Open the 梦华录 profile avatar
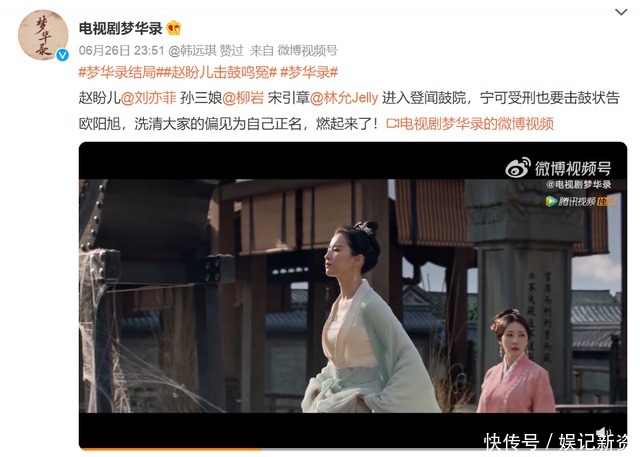This screenshot has height=457, width=640. pos(43,35)
